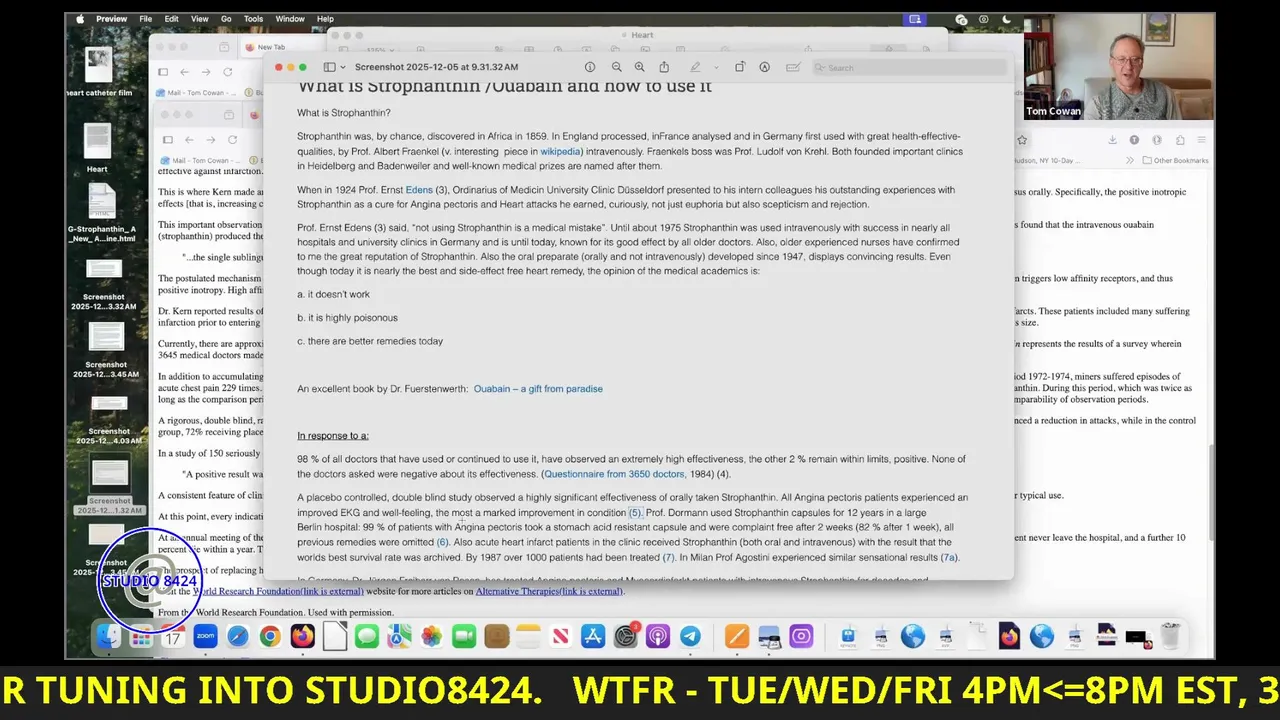Select 'Mail - Tom Cowan' tab in browser
Image resolution: width=1280 pixels, height=720 pixels.
pos(196,93)
